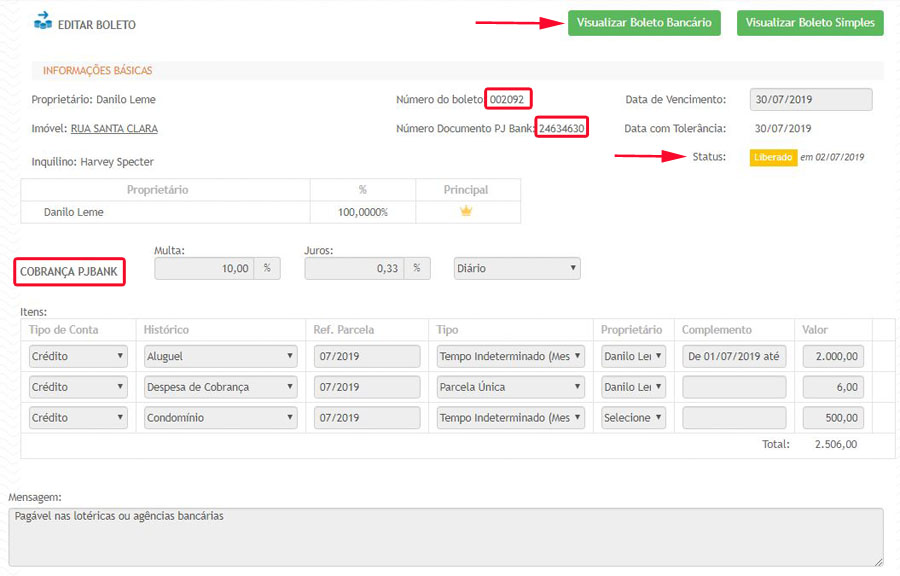Open Tipo de Conta dropdown in Aluguel row
Viewport: 900px width, 576px height.
coord(78,356)
